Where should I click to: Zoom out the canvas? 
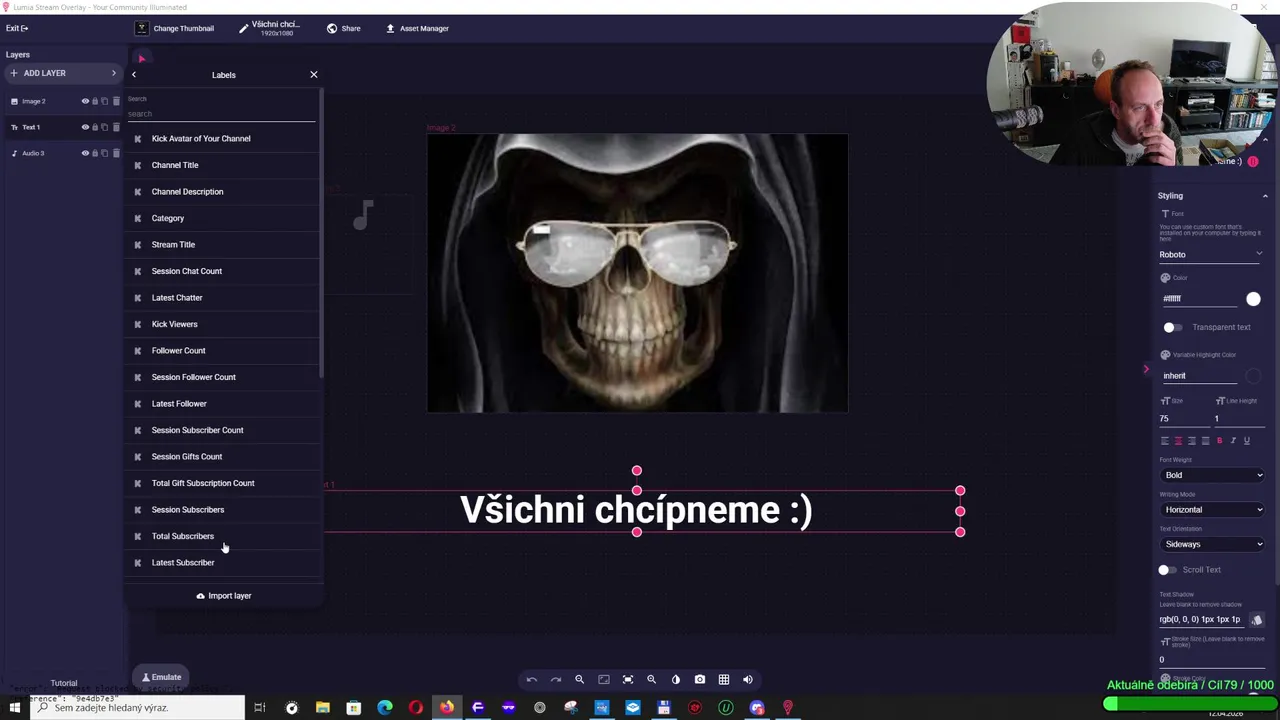pos(579,680)
